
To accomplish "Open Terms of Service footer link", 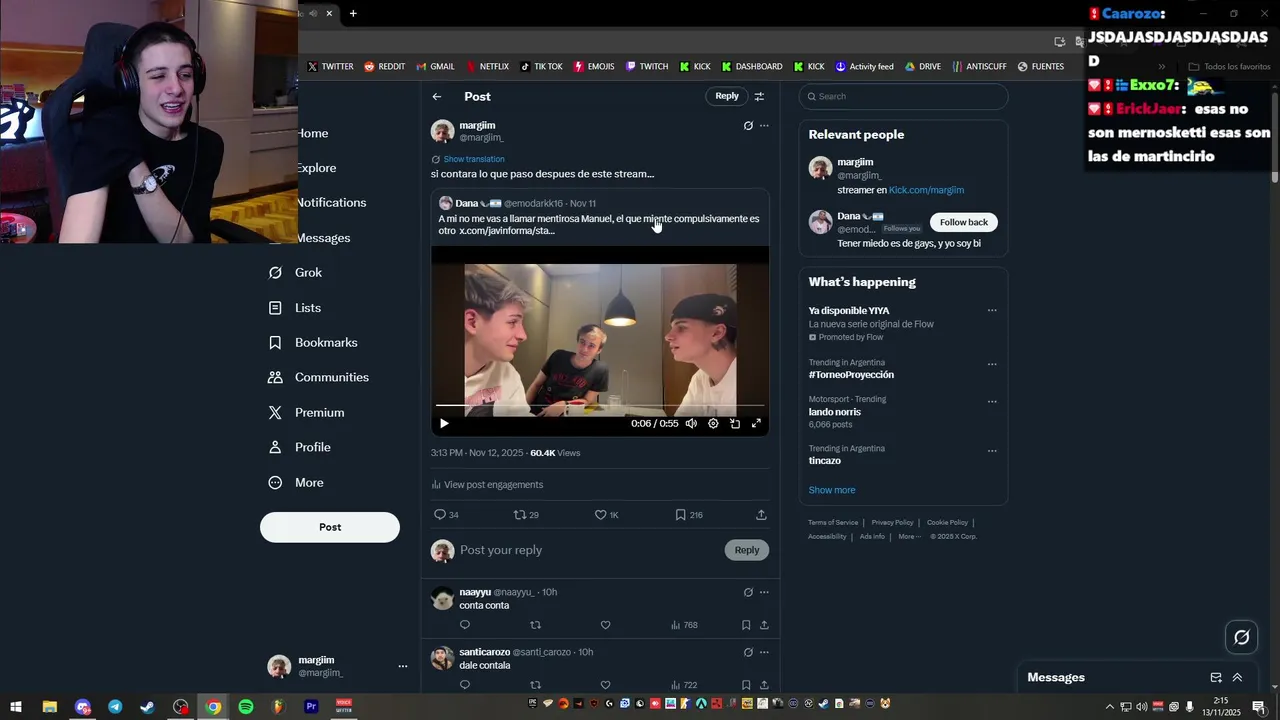I will tap(833, 523).
